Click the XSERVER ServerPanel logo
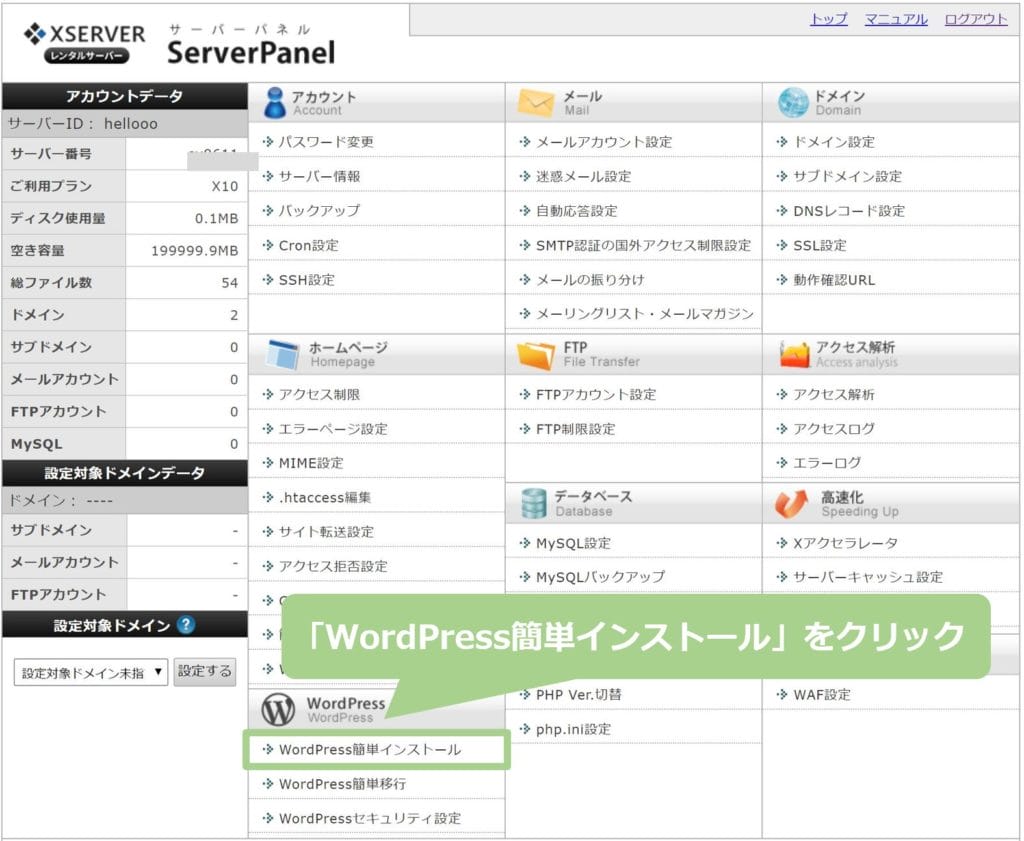This screenshot has height=841, width=1024. tap(178, 43)
